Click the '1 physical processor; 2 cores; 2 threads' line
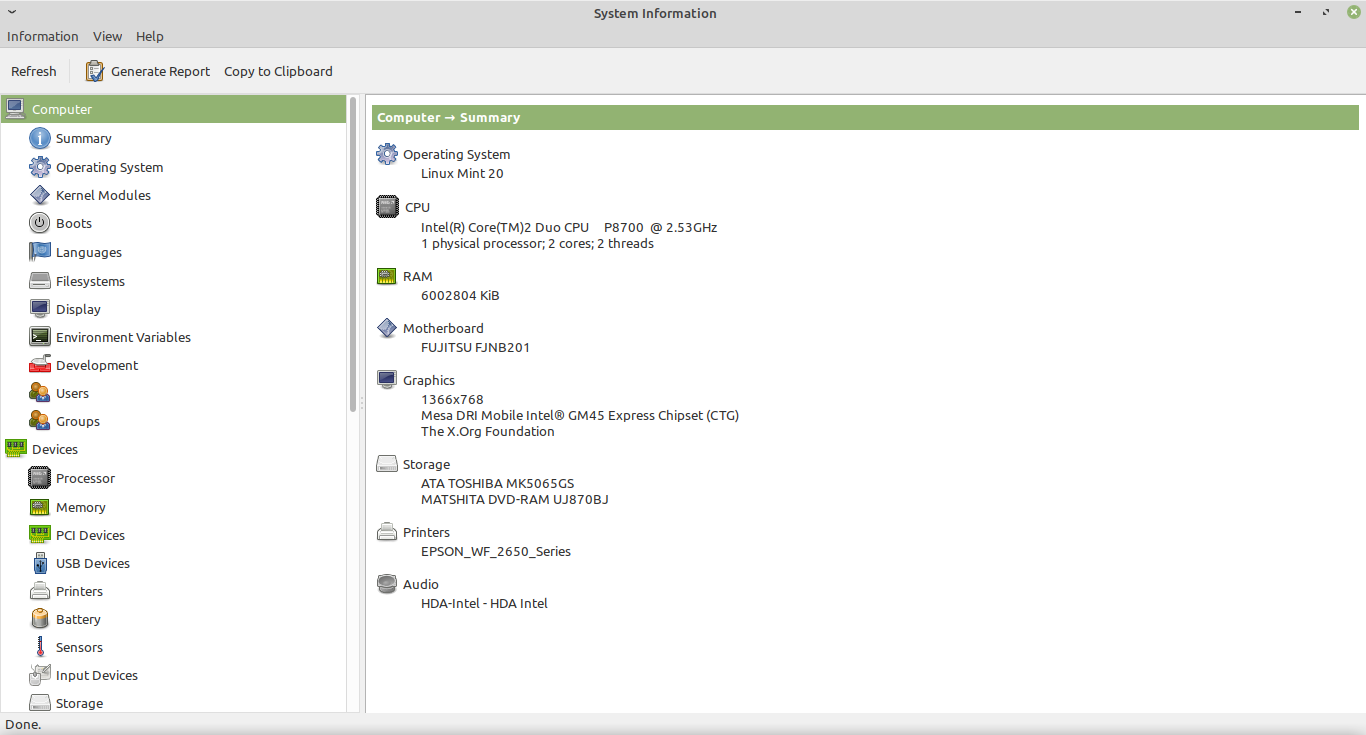 537,243
